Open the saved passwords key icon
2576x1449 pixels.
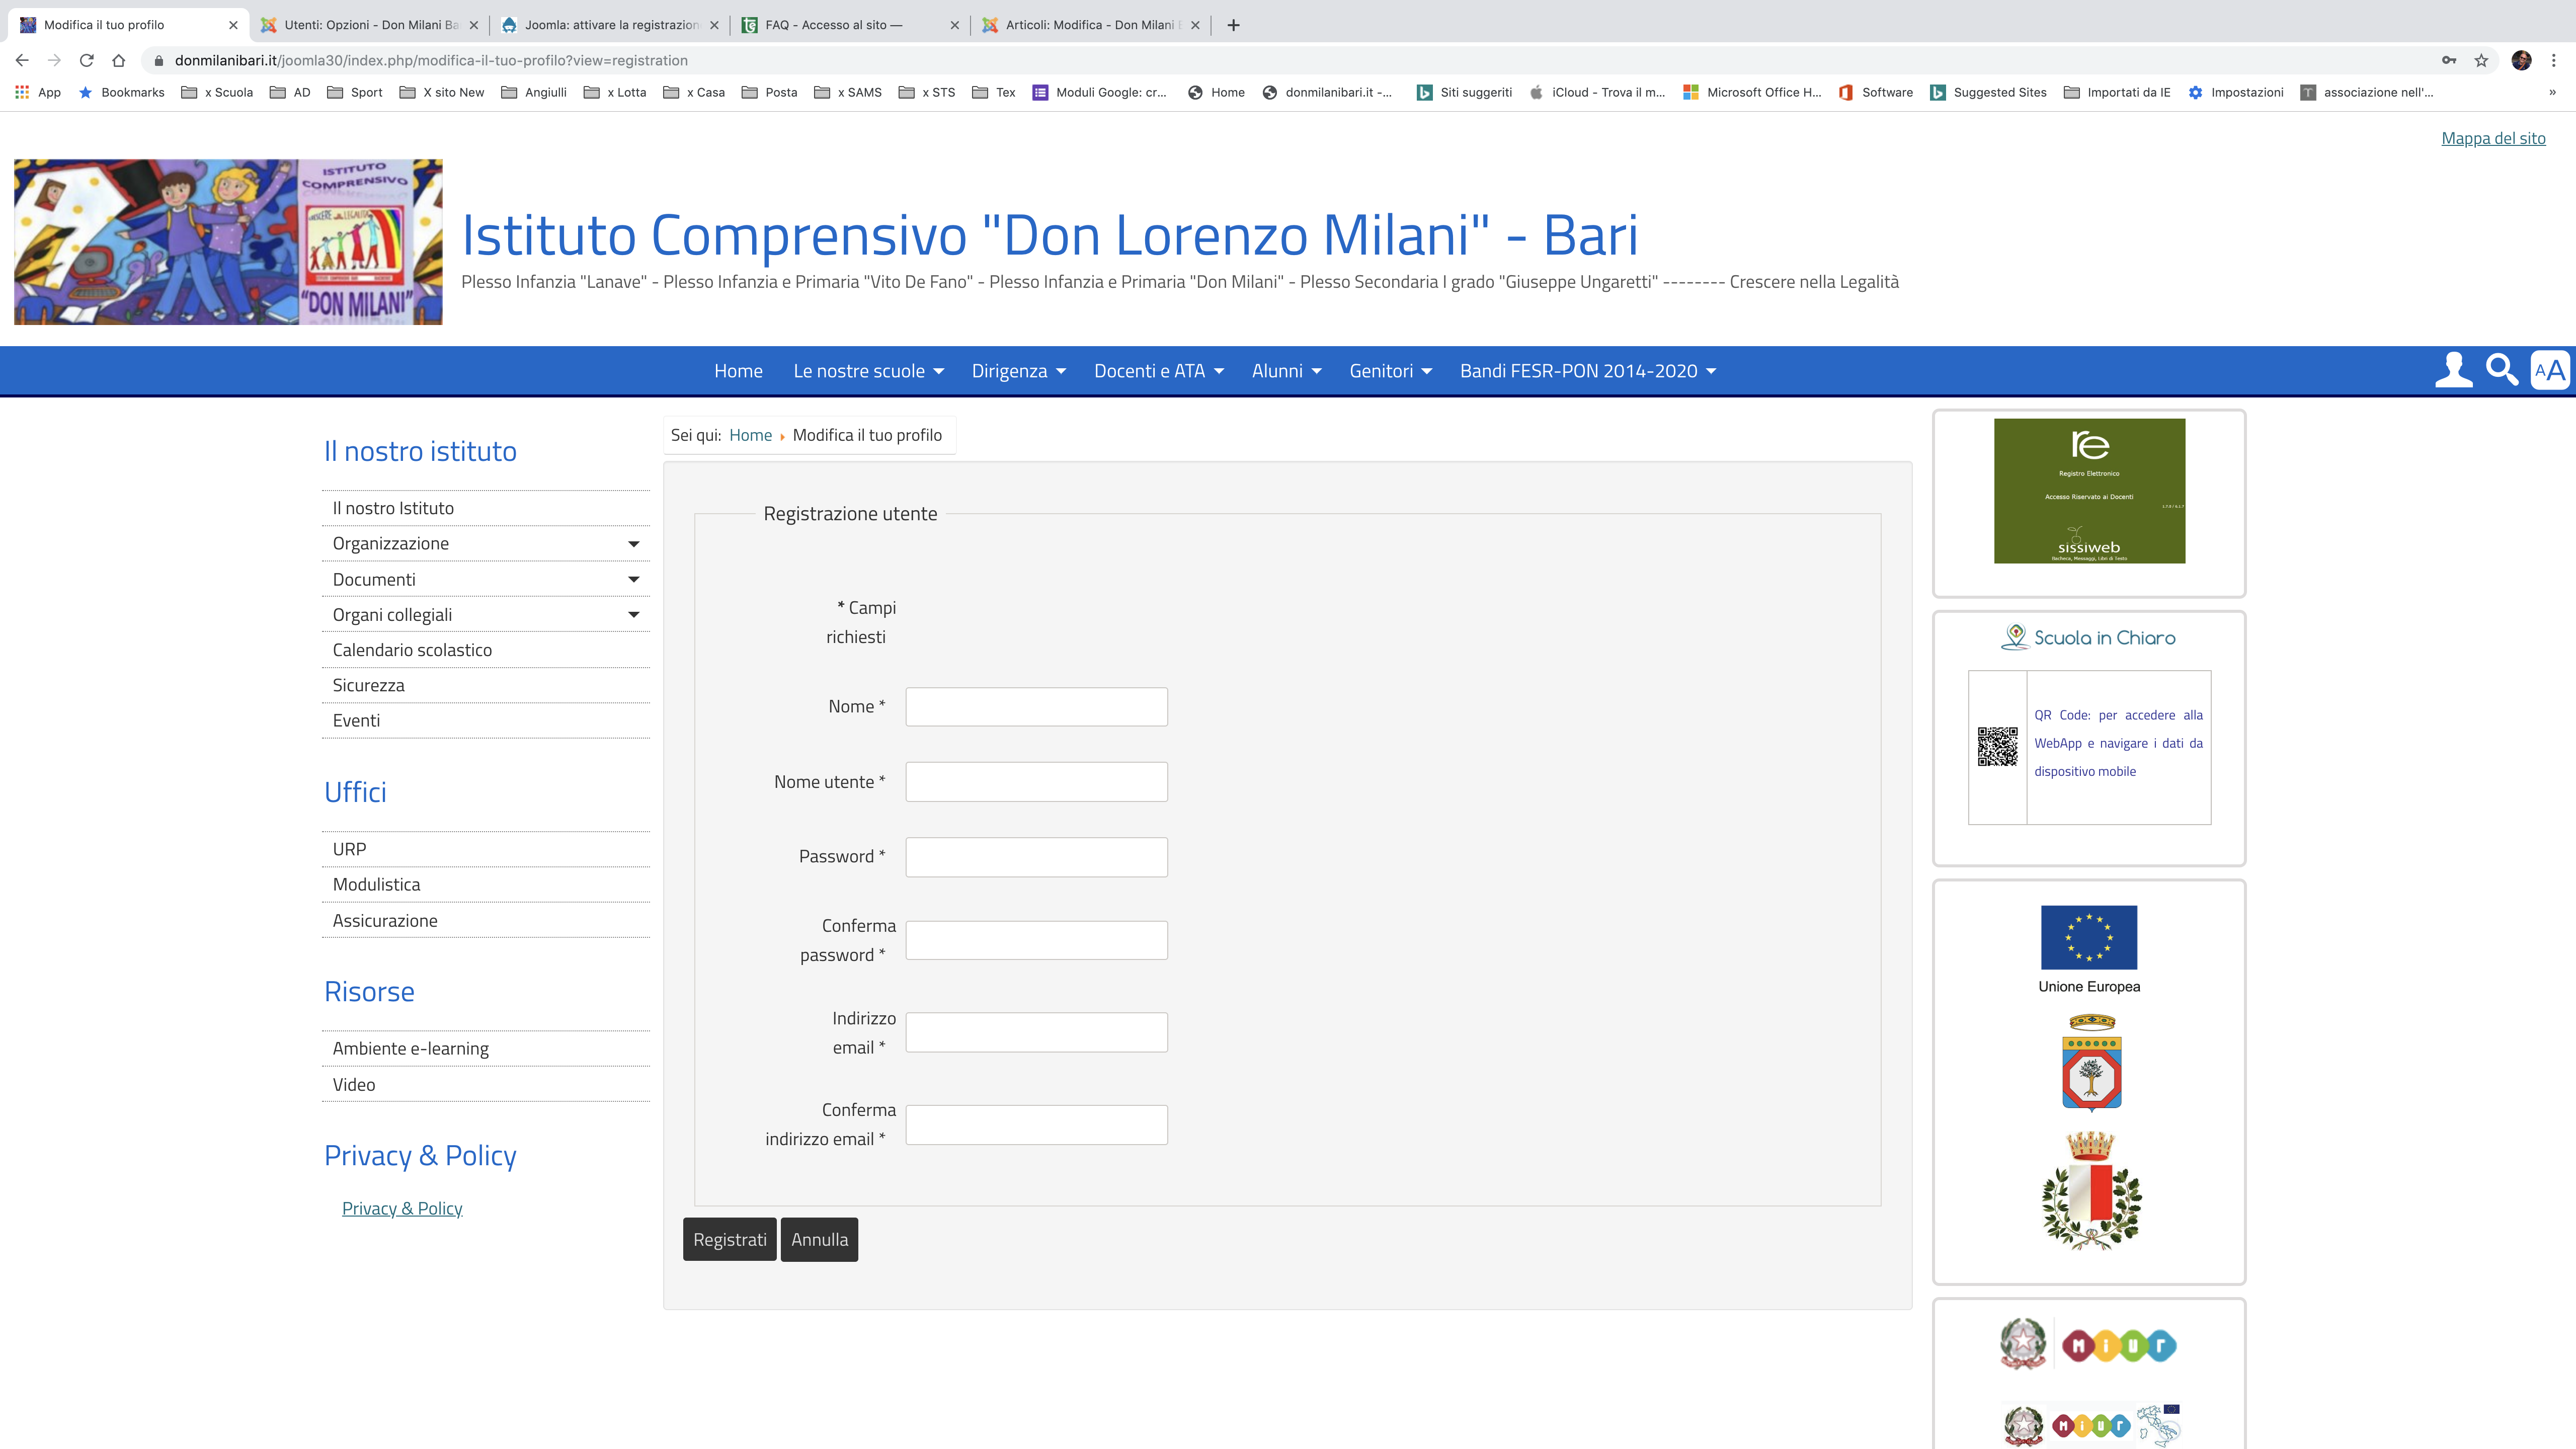tap(2449, 60)
